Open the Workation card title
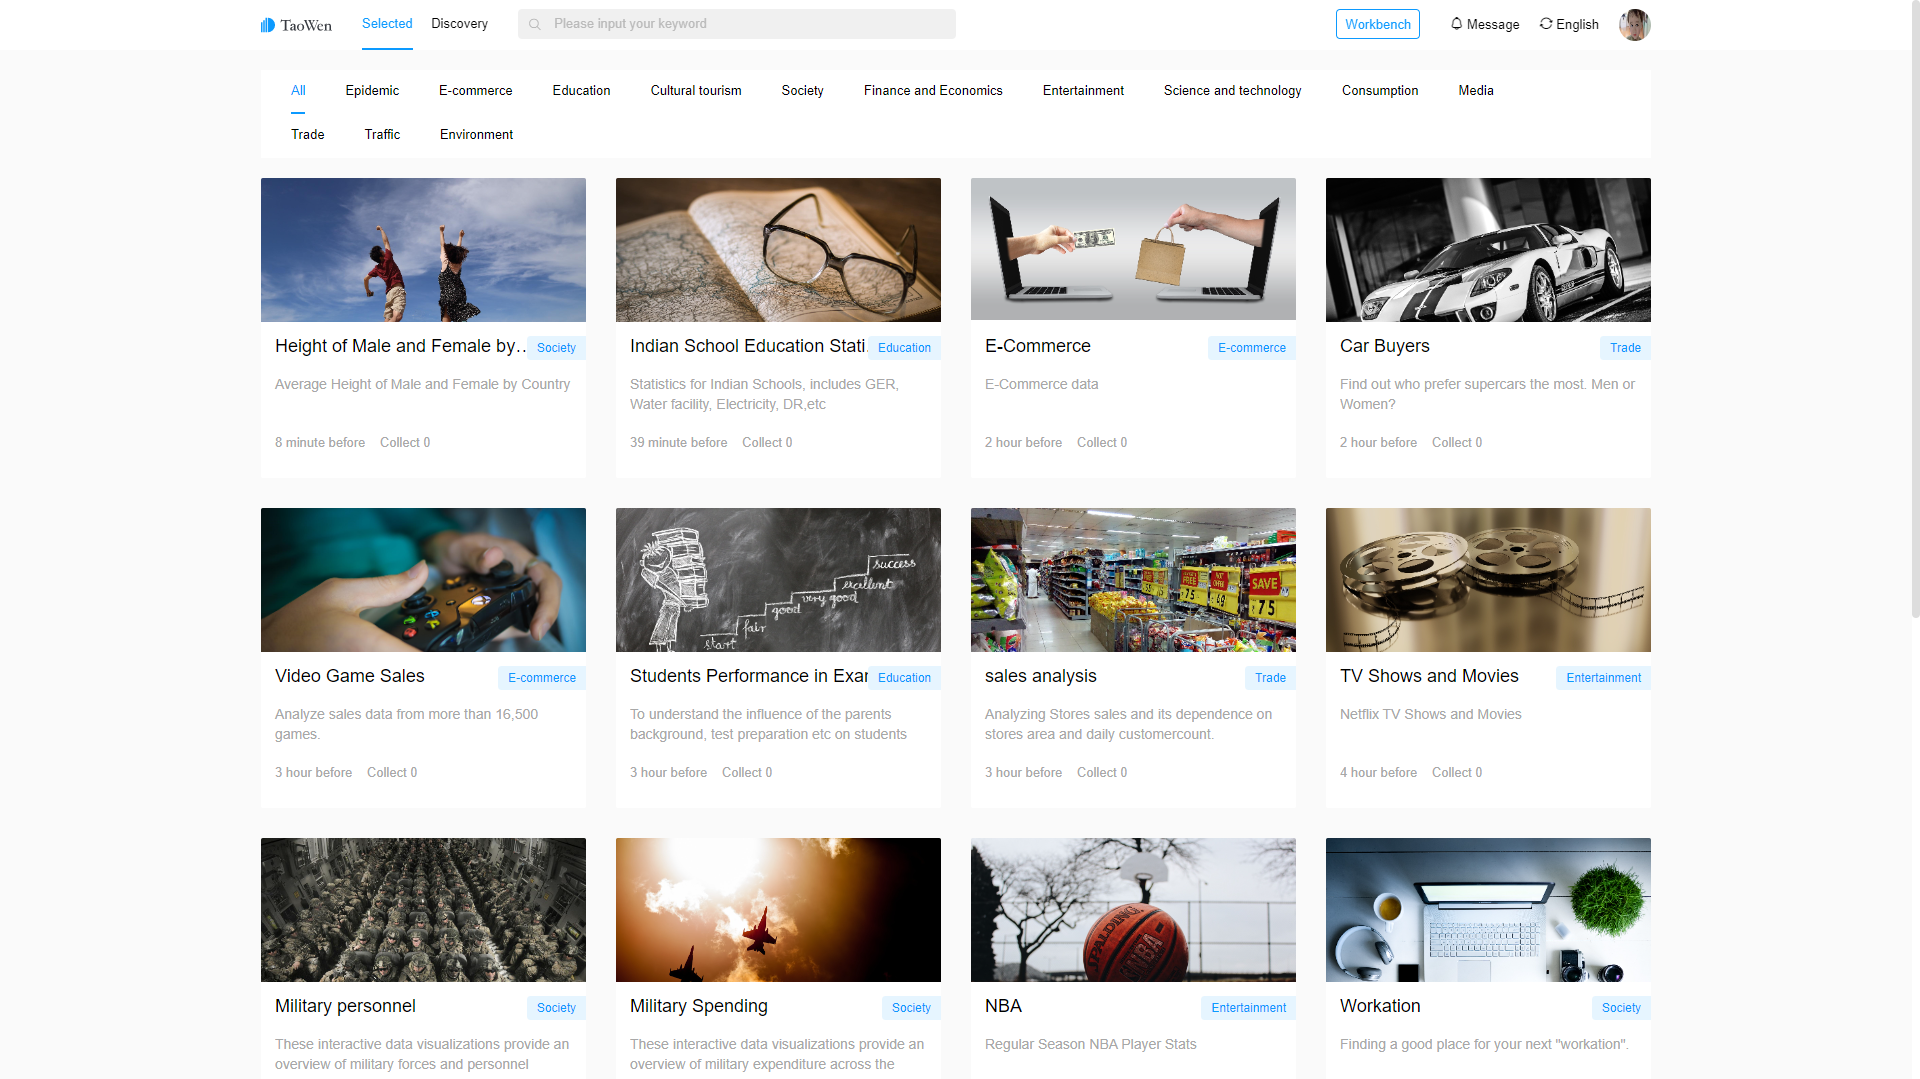The image size is (1920, 1079). pyautogui.click(x=1379, y=1006)
